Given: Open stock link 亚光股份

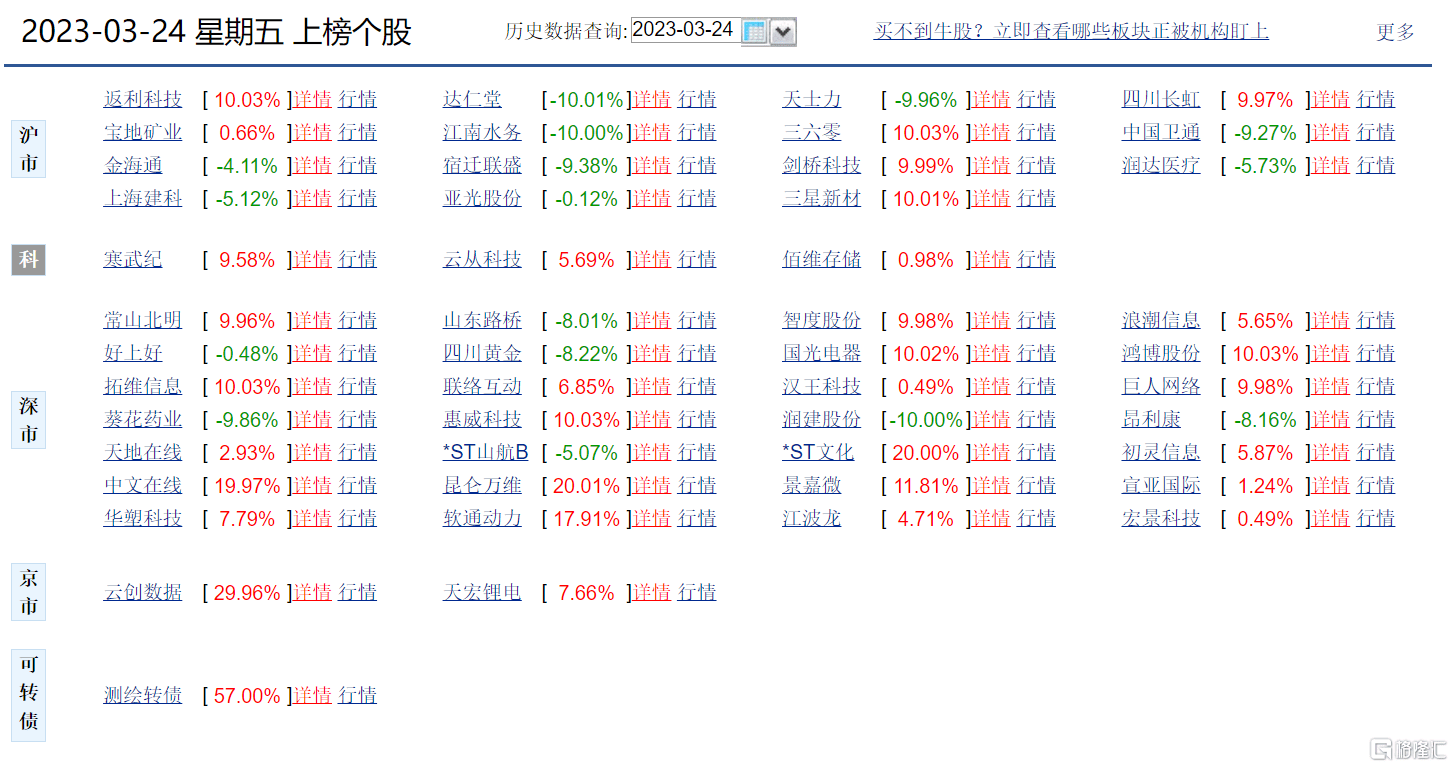Looking at the screenshot, I should coord(482,199).
